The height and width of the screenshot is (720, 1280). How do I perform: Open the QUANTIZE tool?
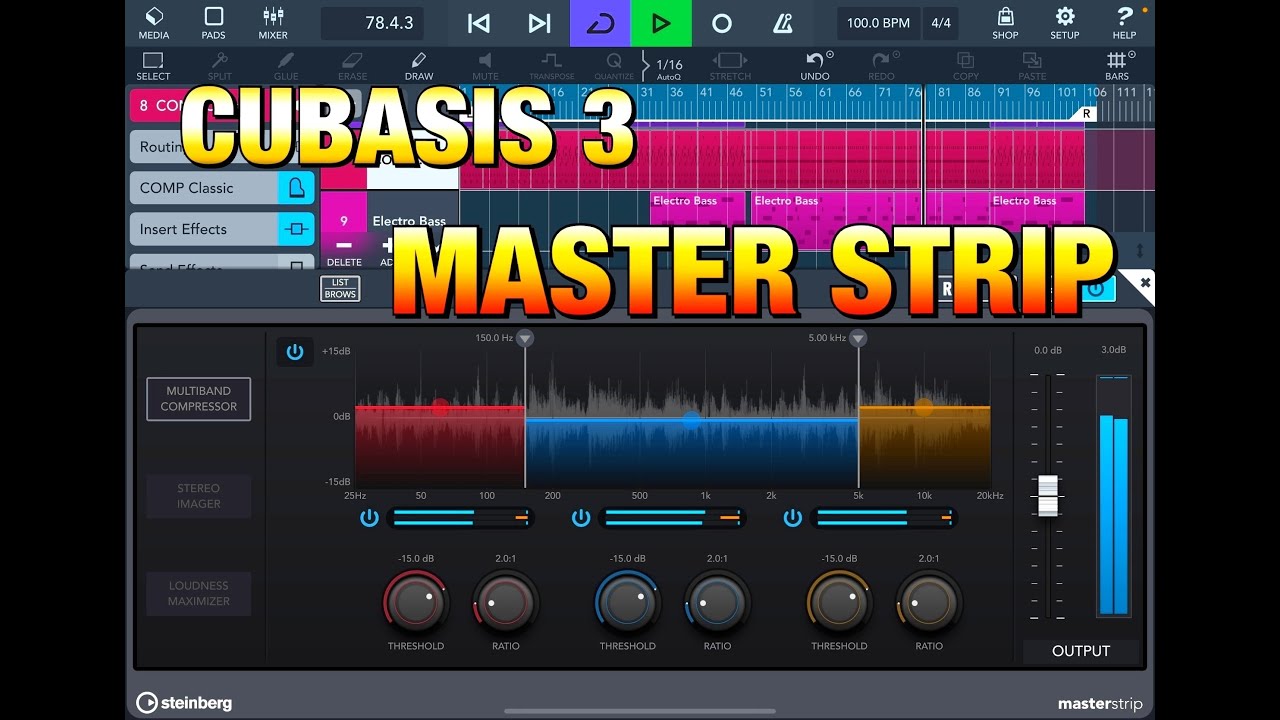[x=614, y=66]
